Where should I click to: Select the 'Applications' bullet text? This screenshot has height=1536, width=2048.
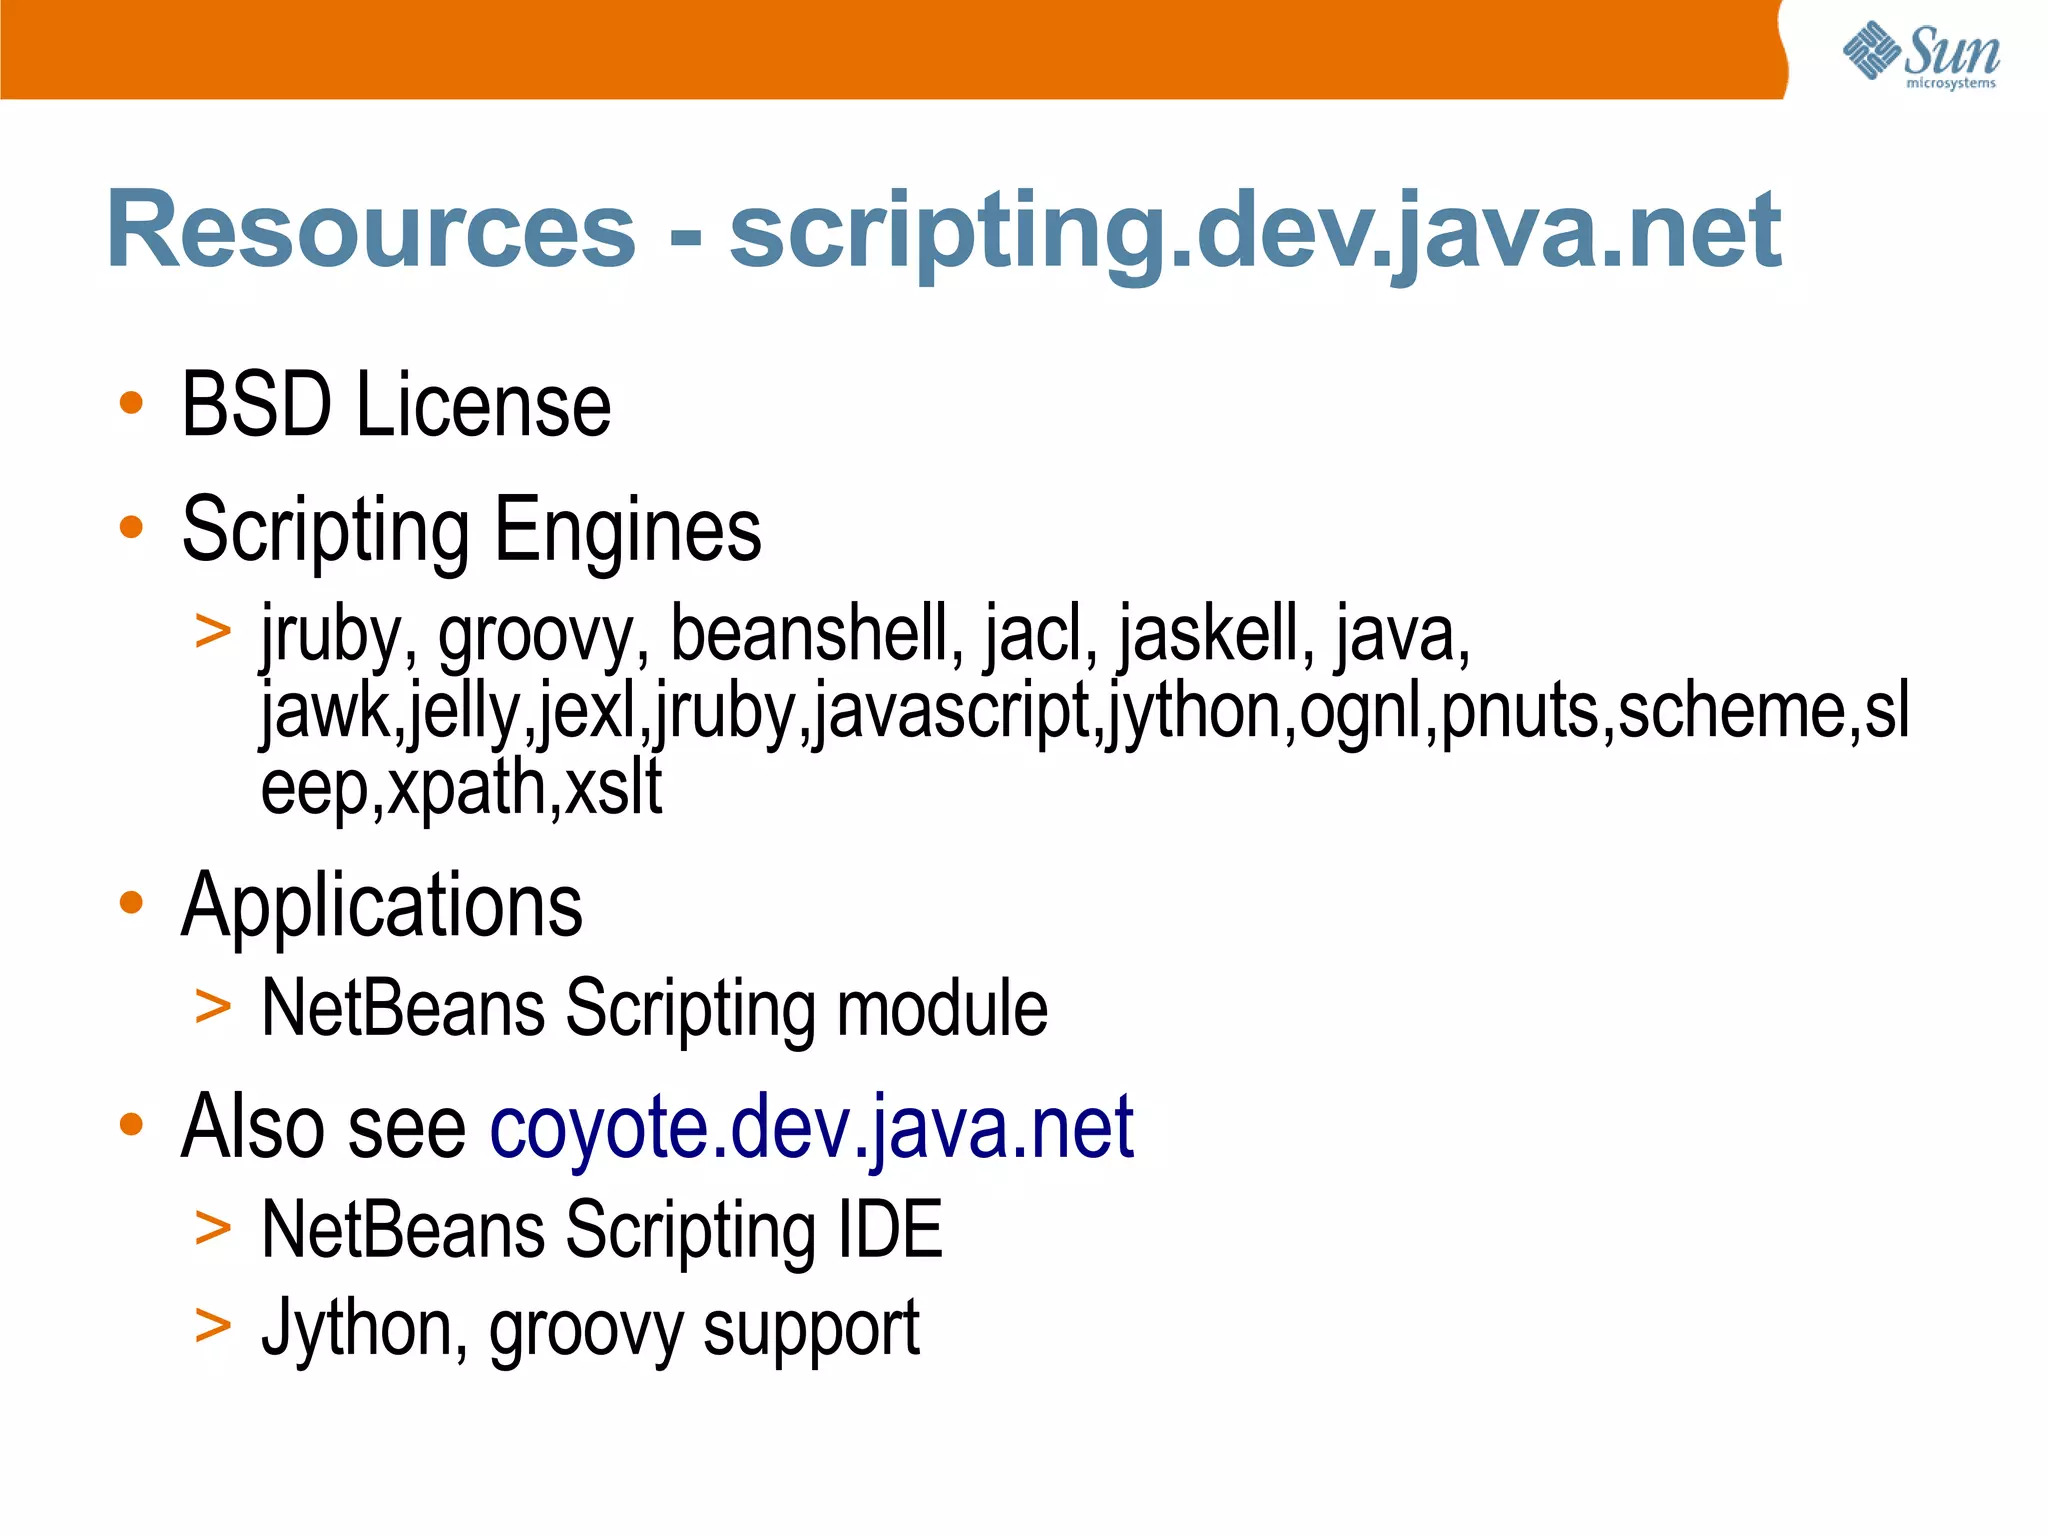click(x=382, y=907)
